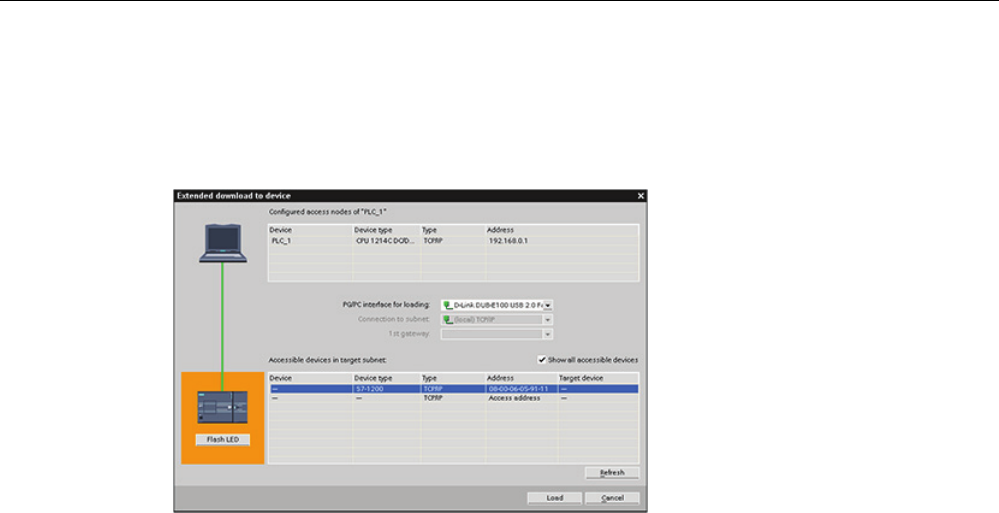Click the Flash LED button
This screenshot has width=999, height=513.
222,440
